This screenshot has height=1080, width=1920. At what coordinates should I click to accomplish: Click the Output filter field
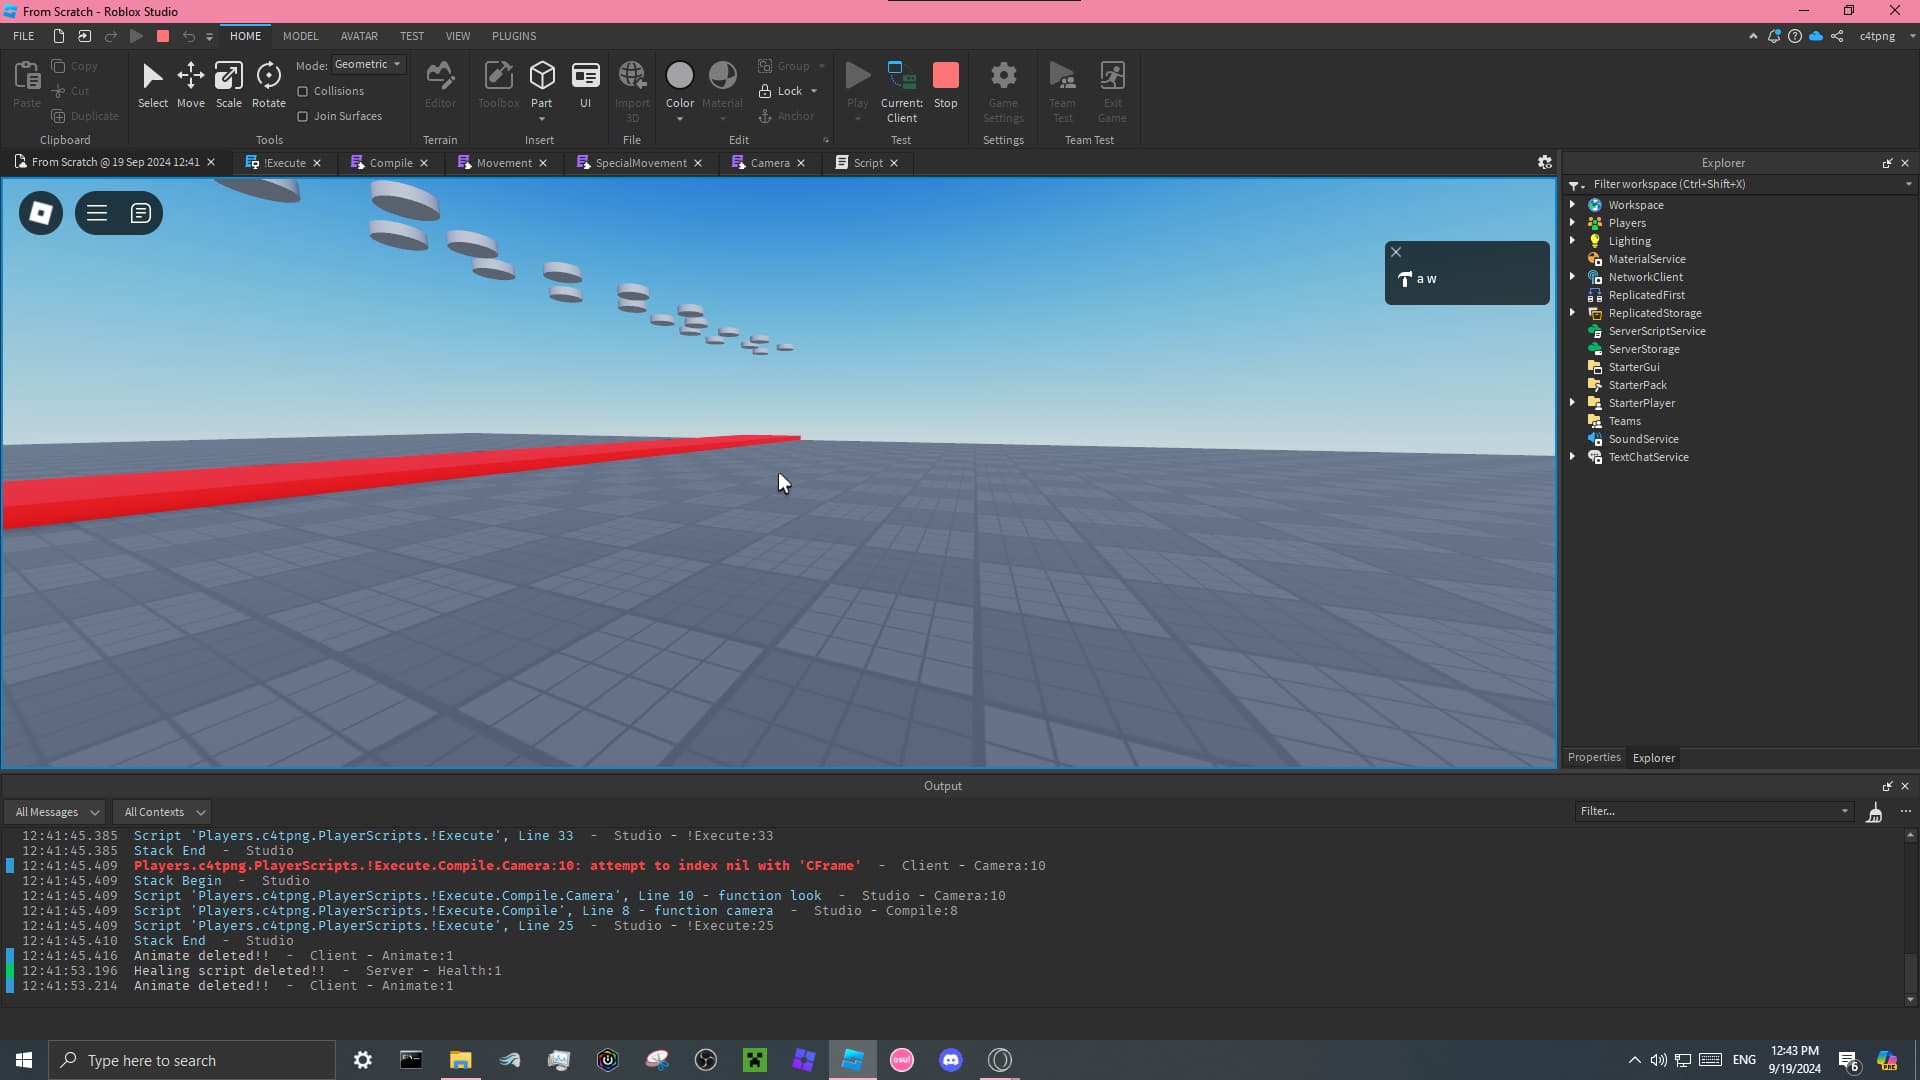[1700, 811]
